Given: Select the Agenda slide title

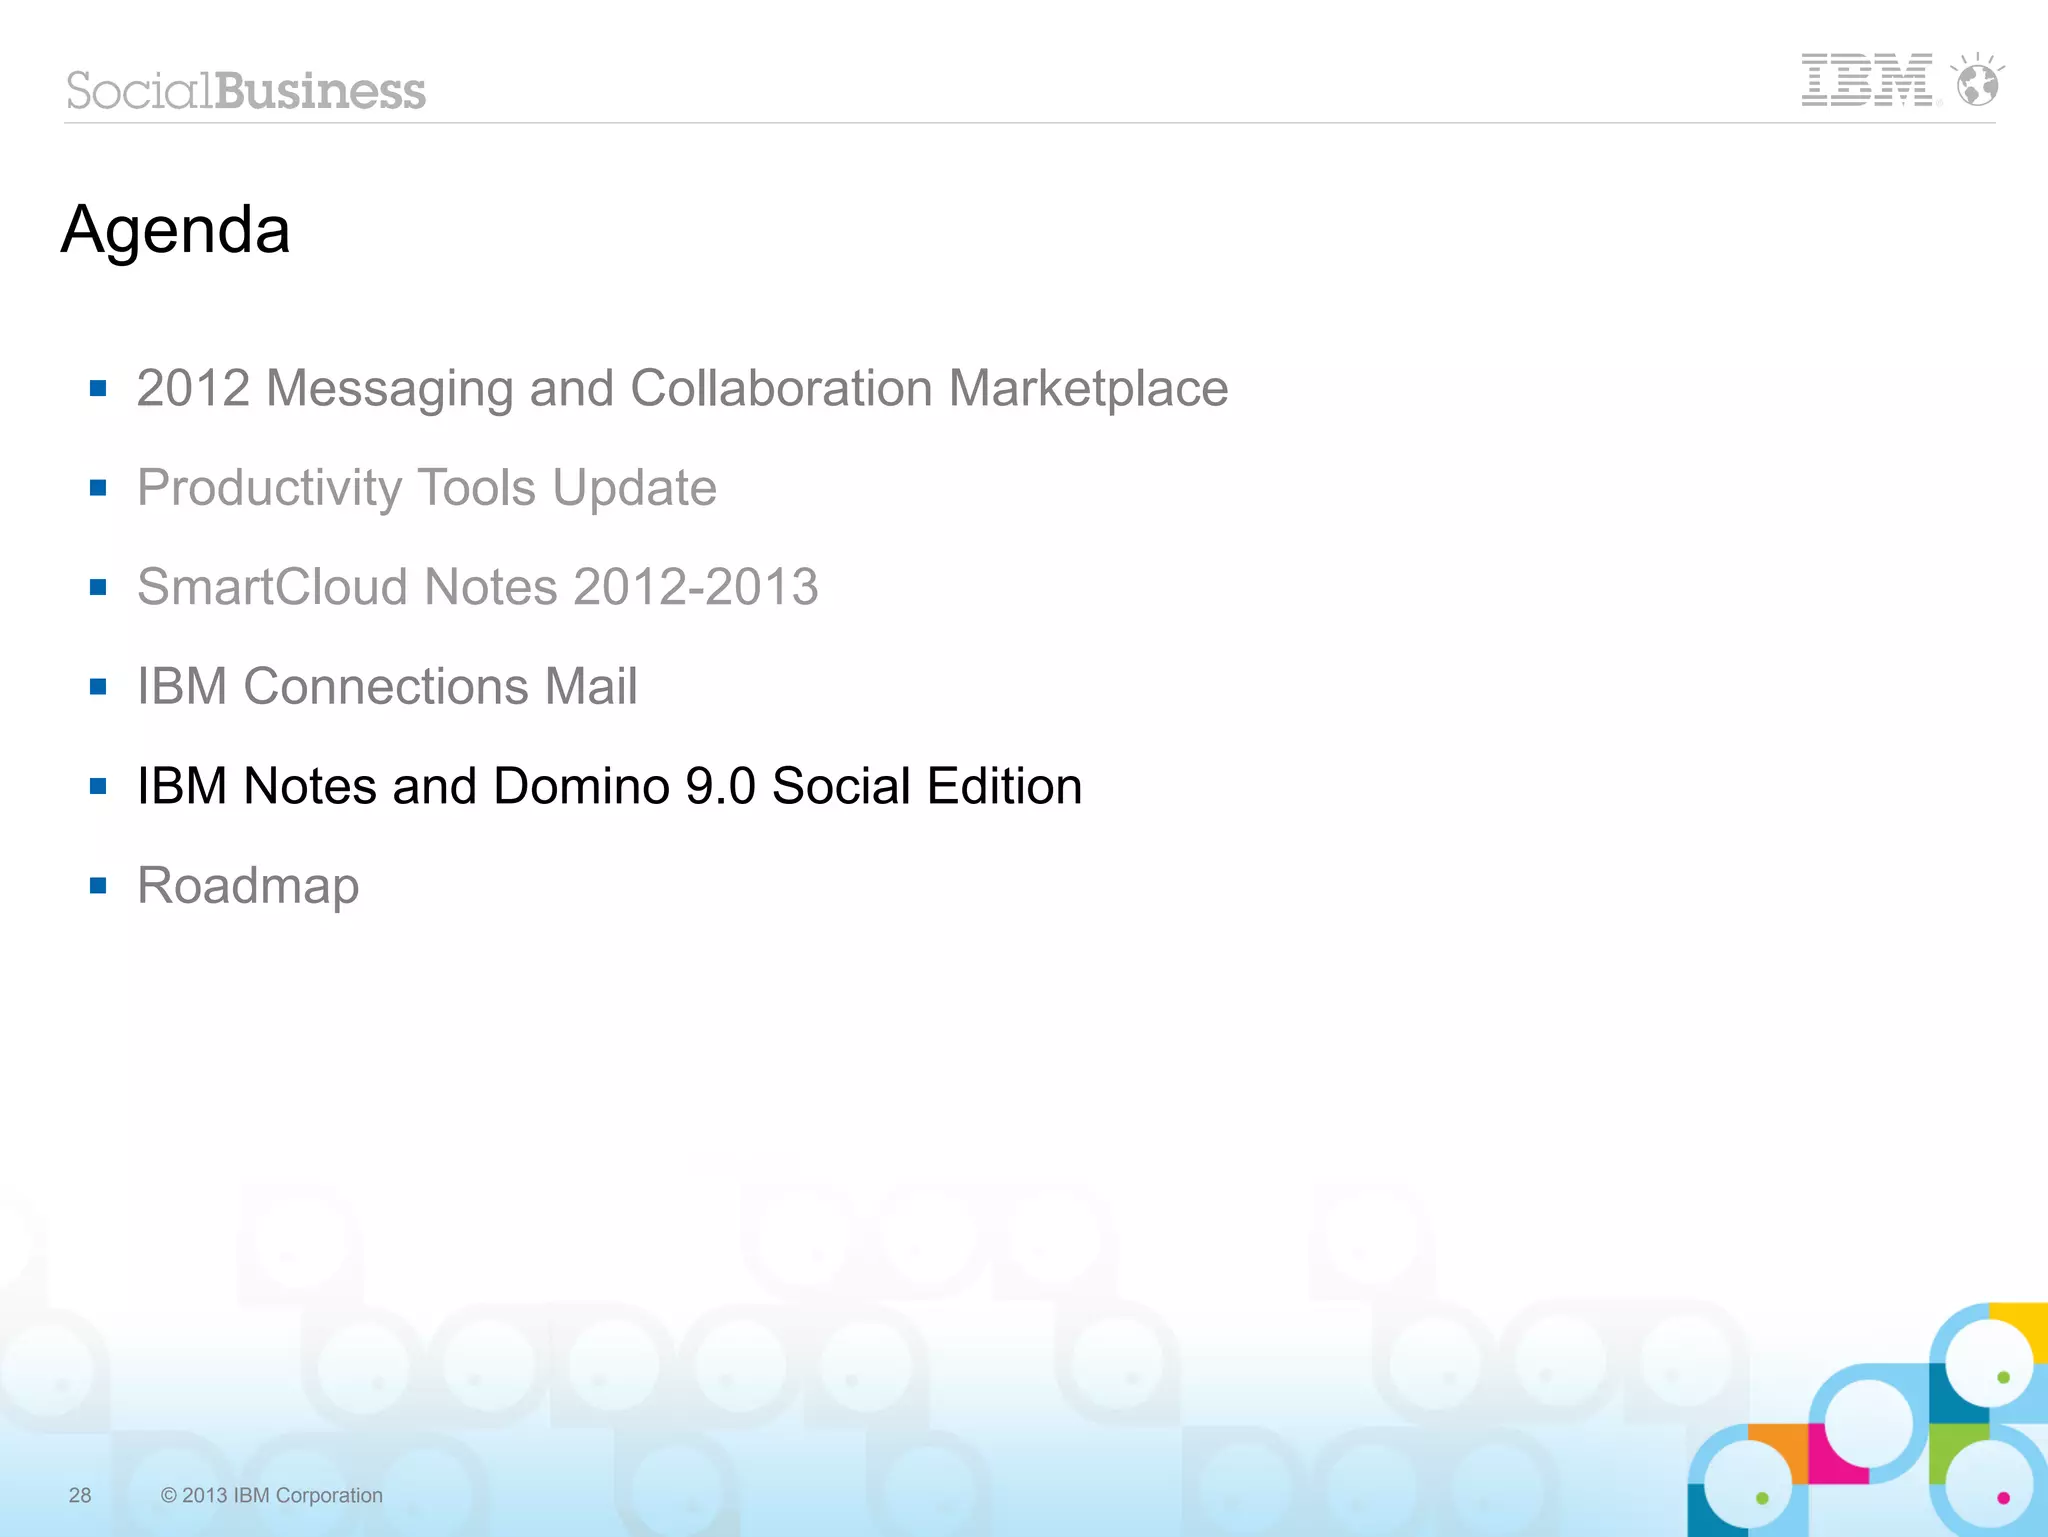Looking at the screenshot, I should [176, 230].
